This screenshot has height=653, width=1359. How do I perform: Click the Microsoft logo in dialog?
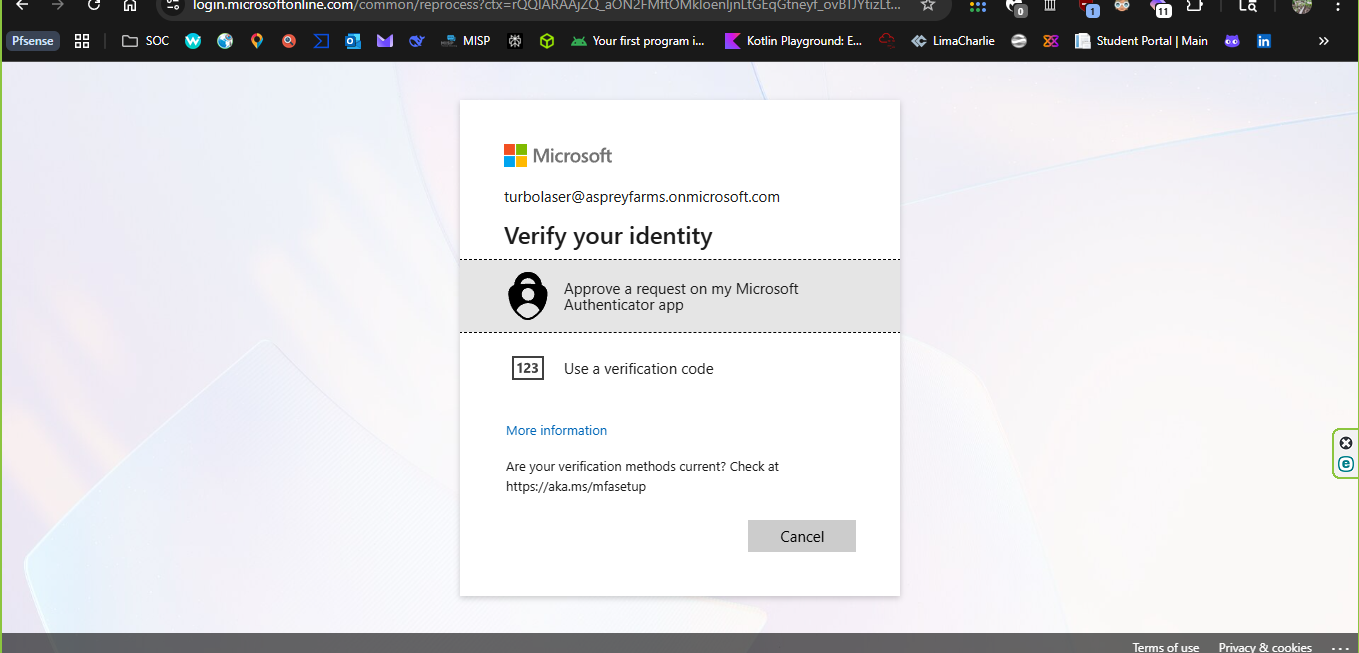[x=558, y=156]
